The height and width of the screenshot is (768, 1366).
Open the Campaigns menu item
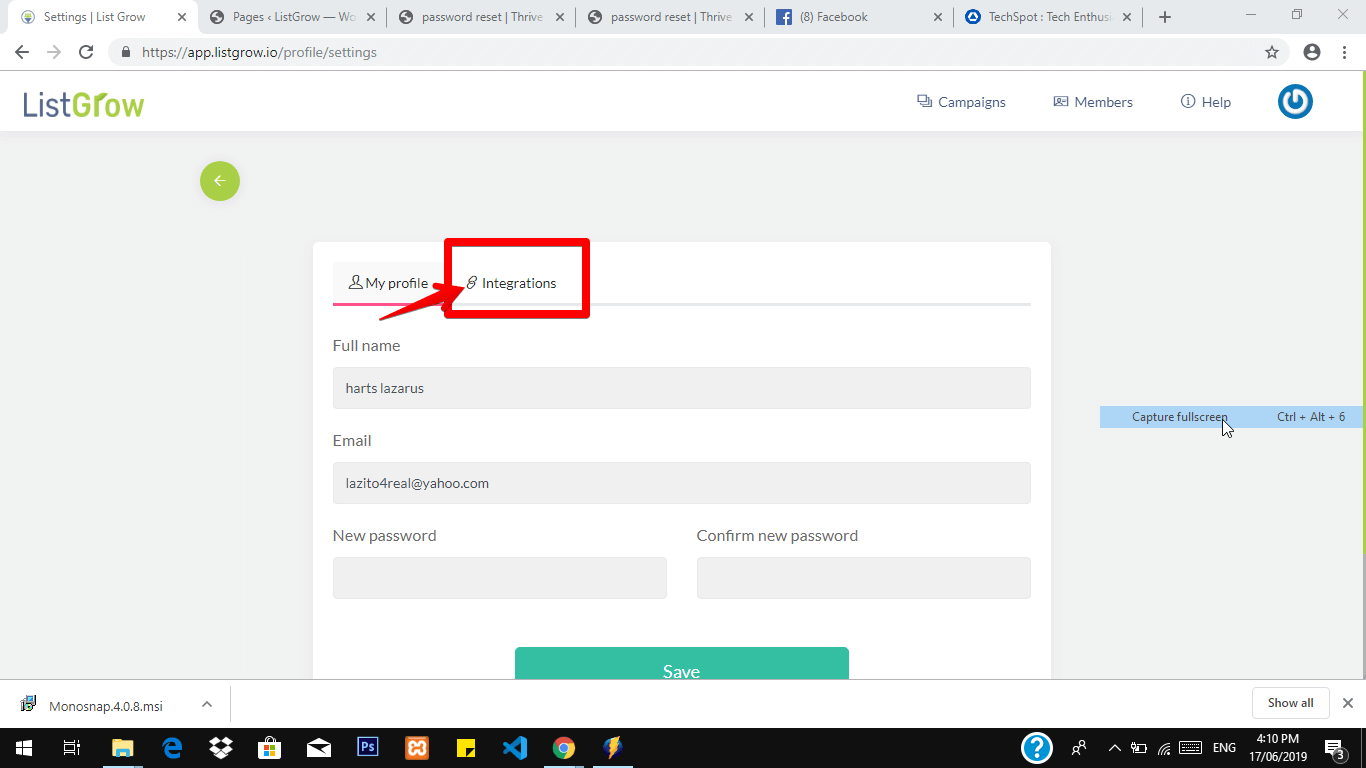pyautogui.click(x=961, y=102)
